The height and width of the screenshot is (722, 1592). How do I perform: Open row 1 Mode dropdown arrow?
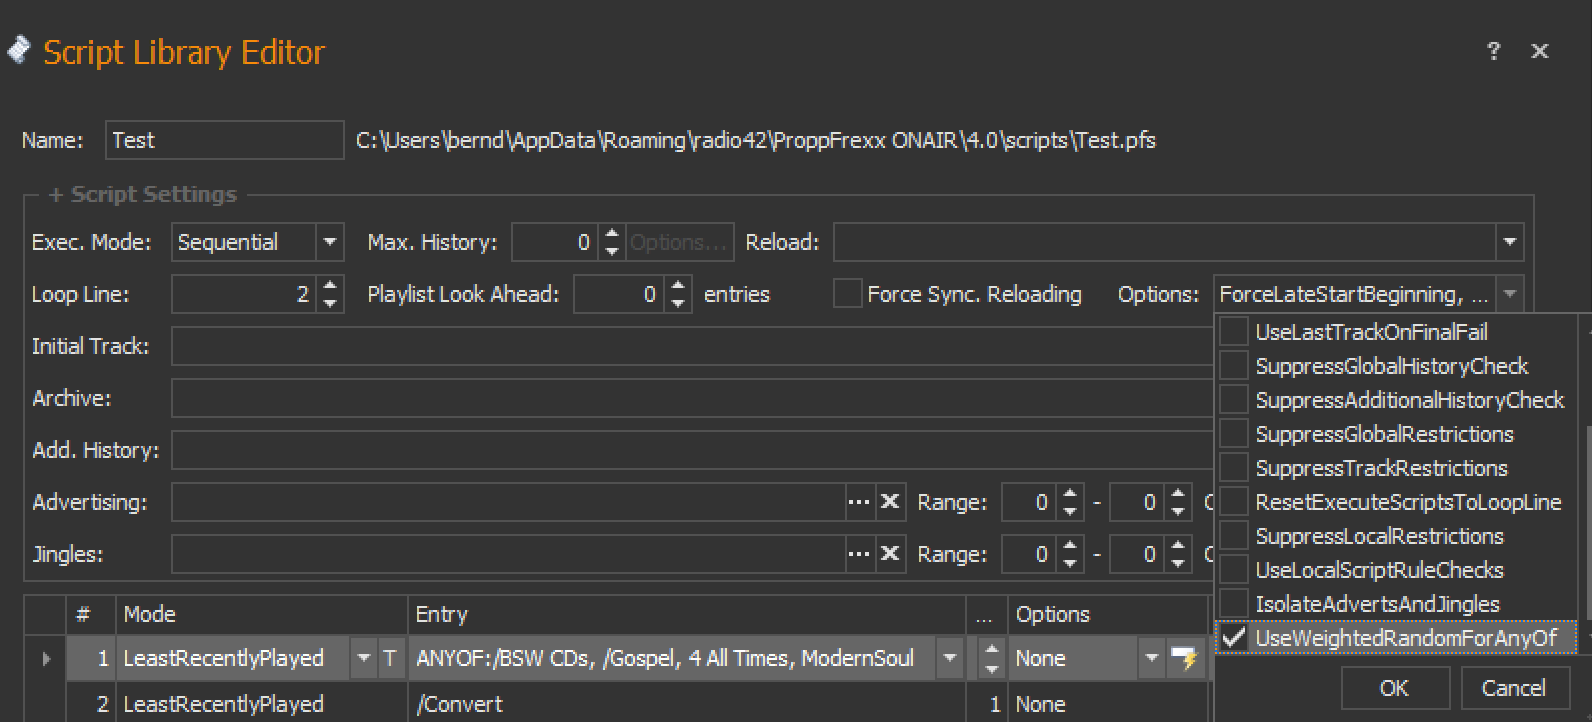[x=362, y=658]
